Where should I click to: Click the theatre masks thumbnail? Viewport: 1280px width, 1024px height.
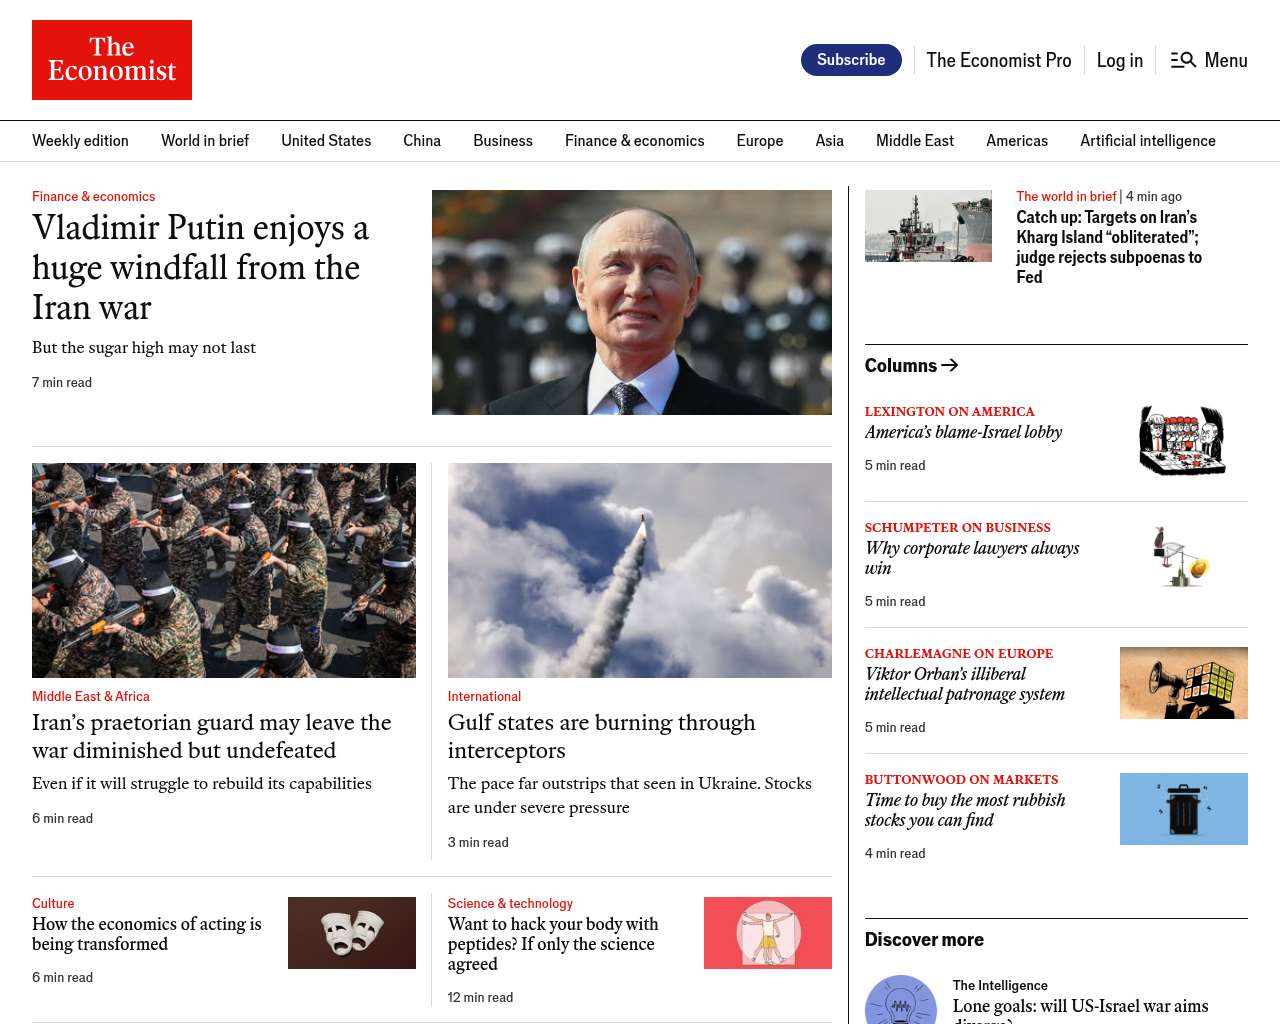[x=352, y=933]
